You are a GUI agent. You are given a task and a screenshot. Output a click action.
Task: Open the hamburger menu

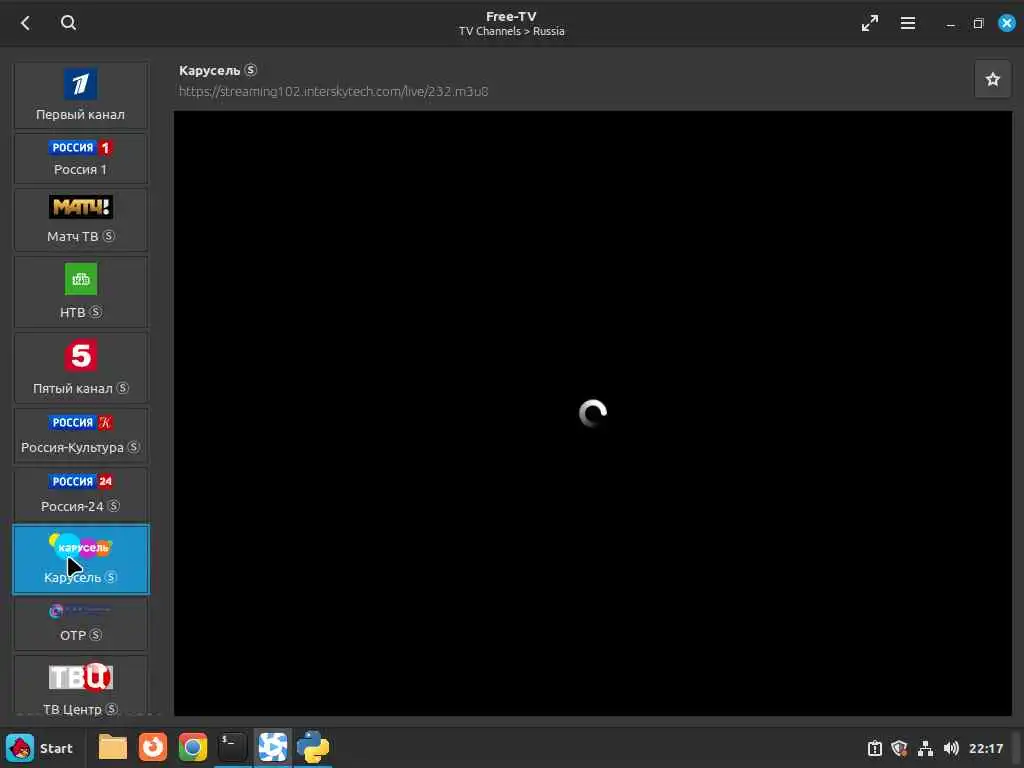(908, 24)
